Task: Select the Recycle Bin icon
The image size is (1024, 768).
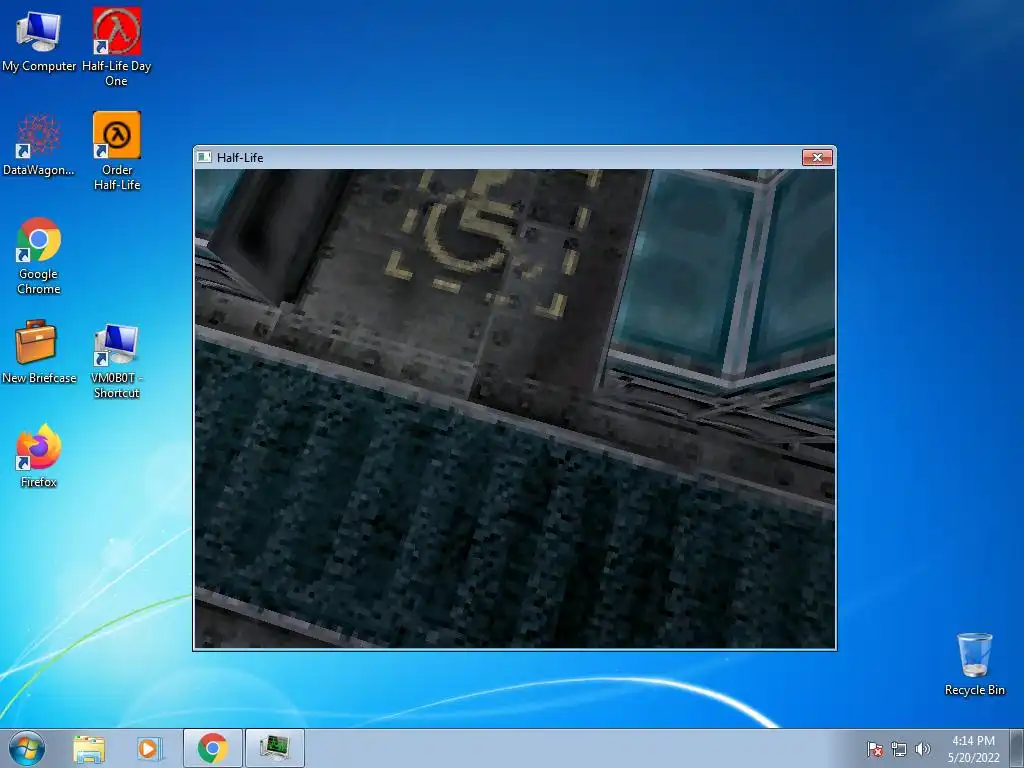Action: click(974, 664)
